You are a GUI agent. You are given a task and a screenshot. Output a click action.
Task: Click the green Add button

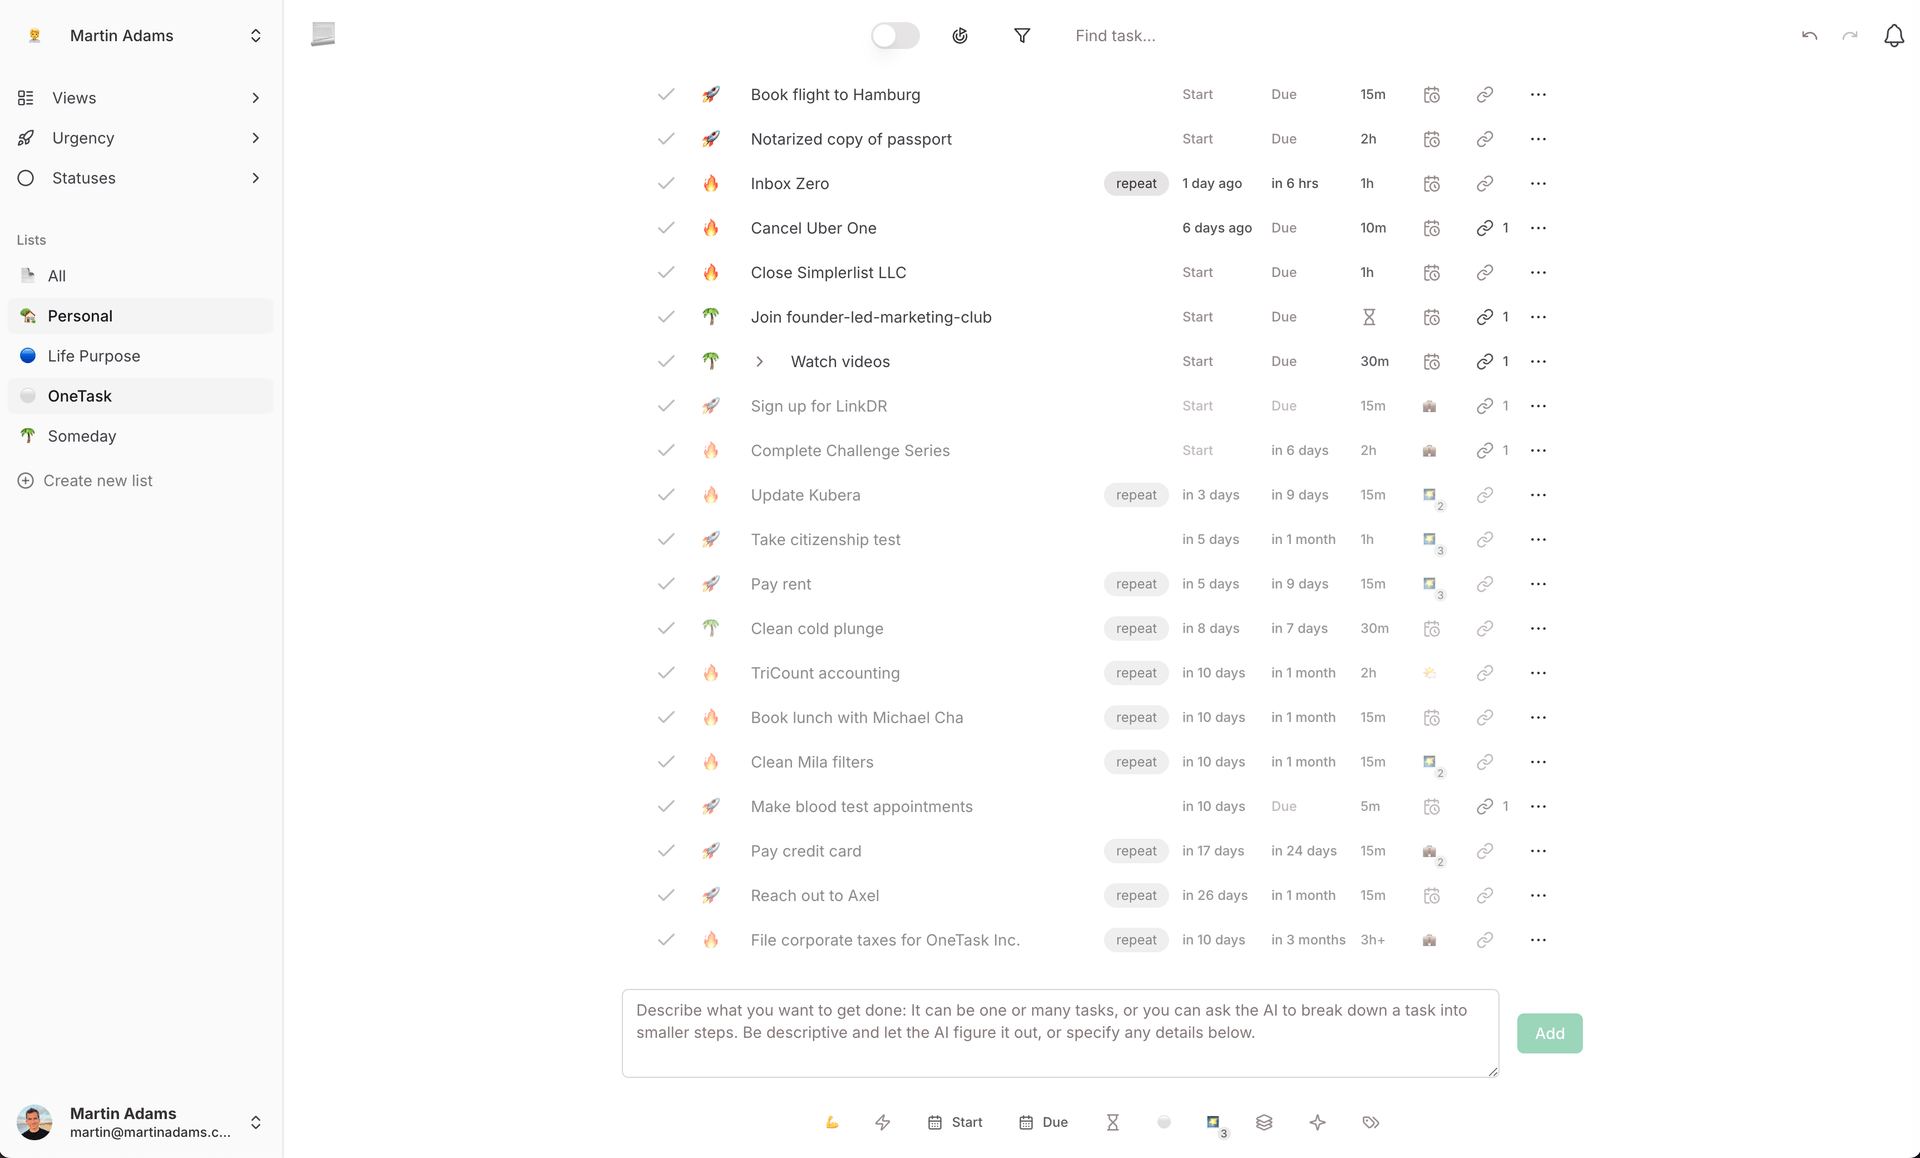[1549, 1033]
